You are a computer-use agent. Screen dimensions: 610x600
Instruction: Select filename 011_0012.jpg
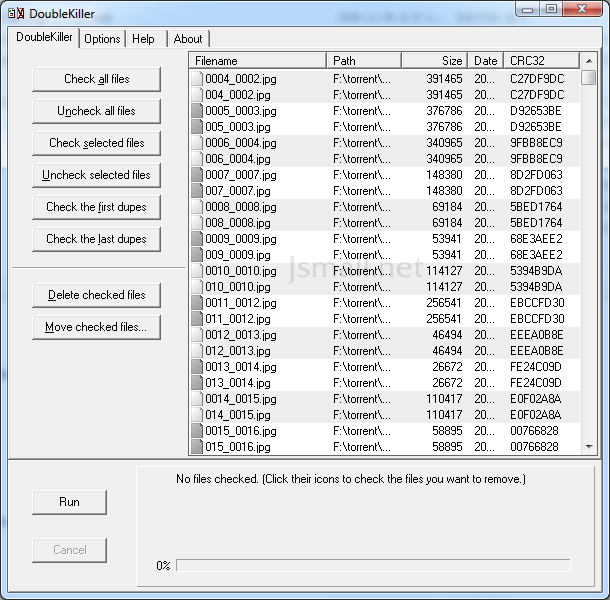point(238,319)
